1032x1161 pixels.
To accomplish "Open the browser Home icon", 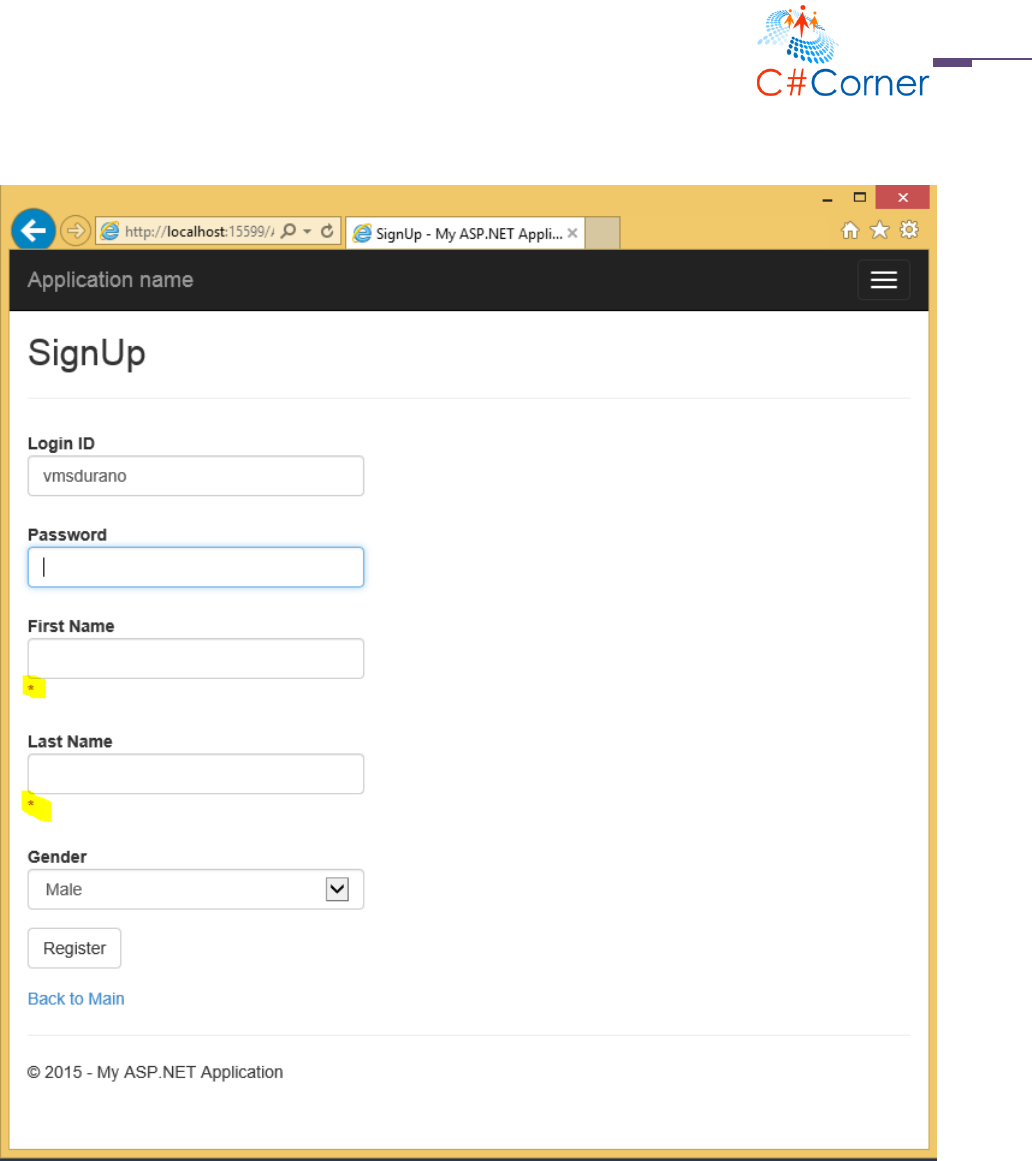I will (x=850, y=230).
